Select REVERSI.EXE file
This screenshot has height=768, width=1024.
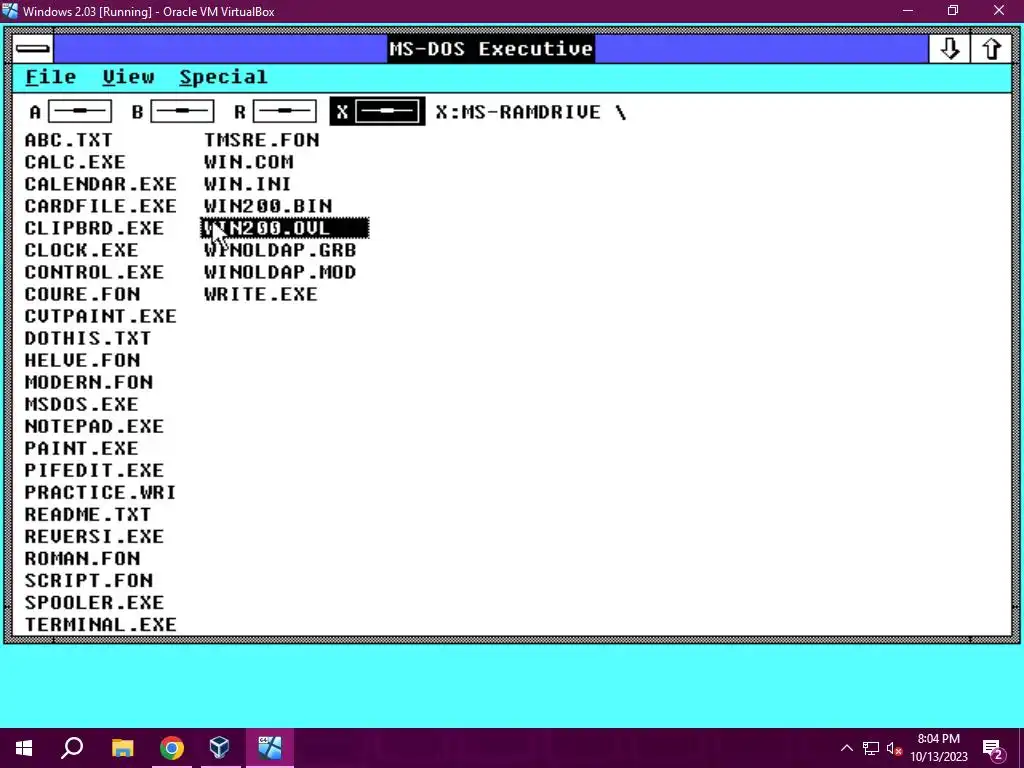tap(94, 537)
